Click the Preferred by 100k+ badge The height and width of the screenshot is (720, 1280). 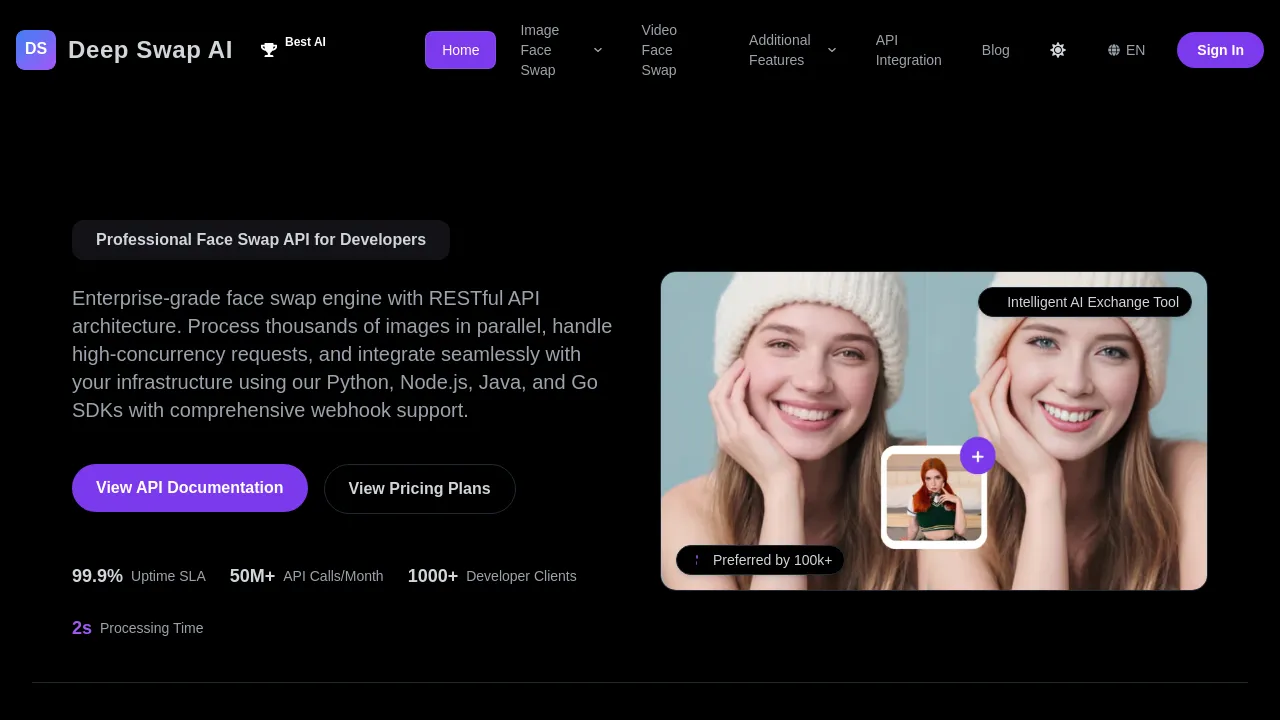(x=760, y=560)
